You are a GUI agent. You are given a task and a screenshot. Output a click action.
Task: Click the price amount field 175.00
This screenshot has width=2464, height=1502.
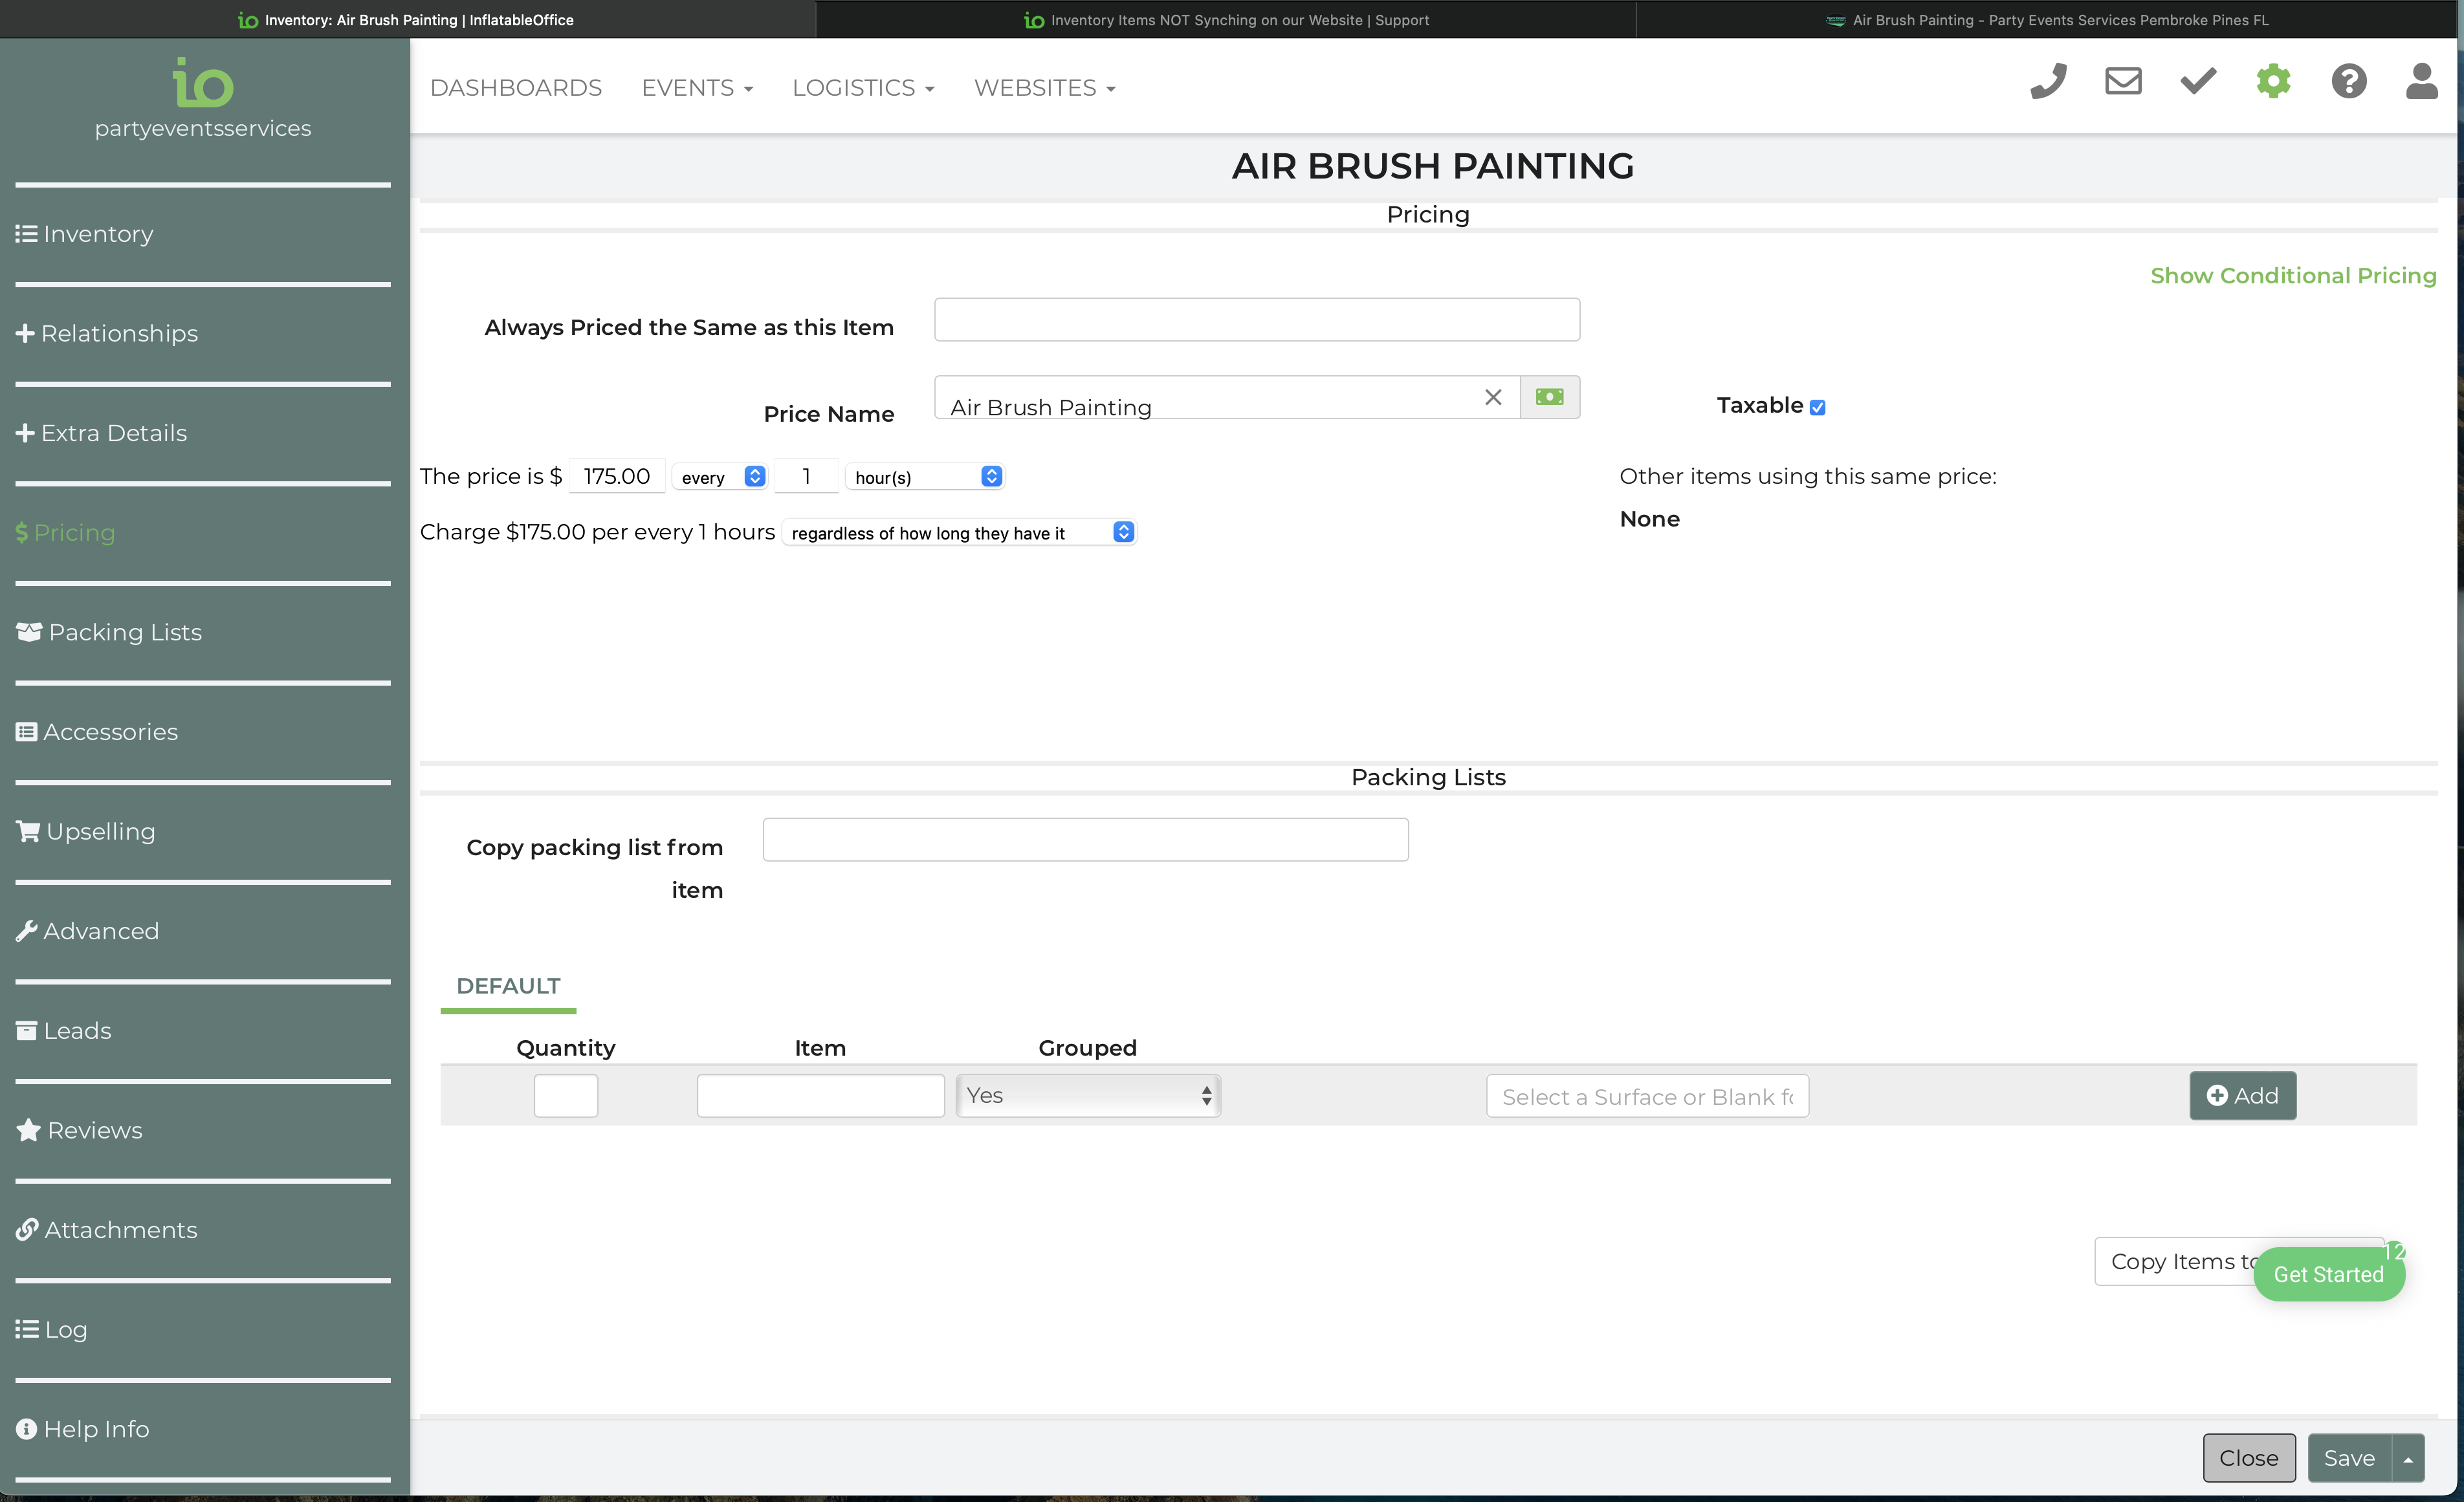click(617, 477)
